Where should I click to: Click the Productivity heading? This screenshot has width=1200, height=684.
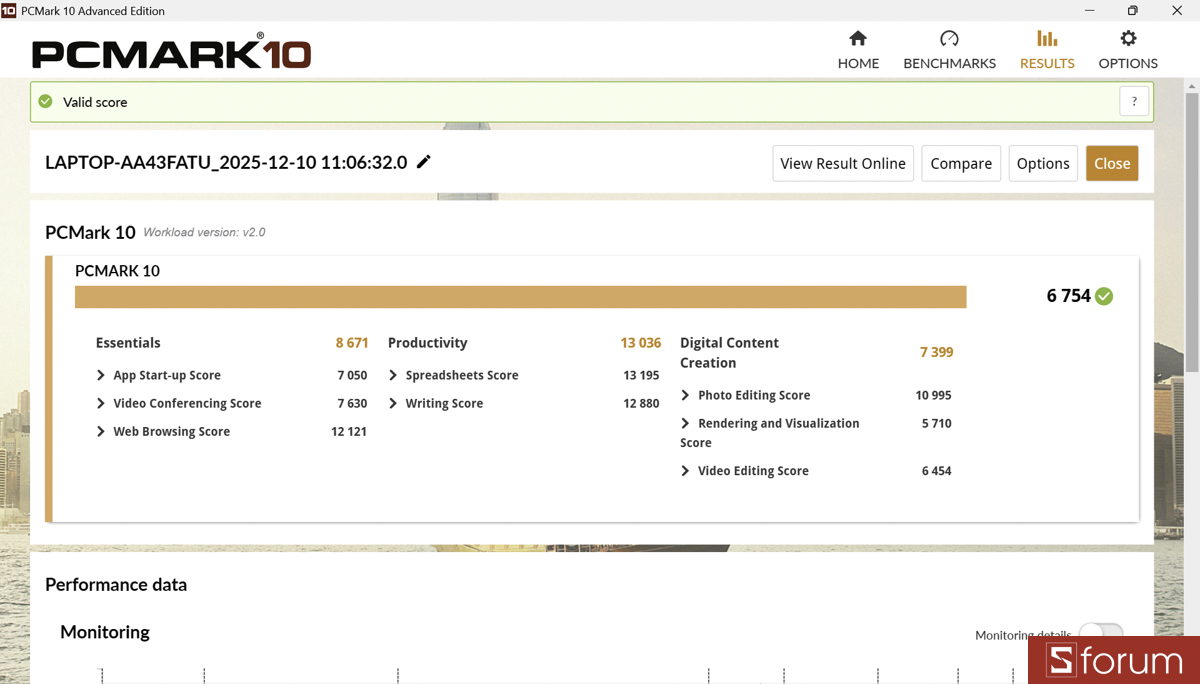click(x=427, y=342)
